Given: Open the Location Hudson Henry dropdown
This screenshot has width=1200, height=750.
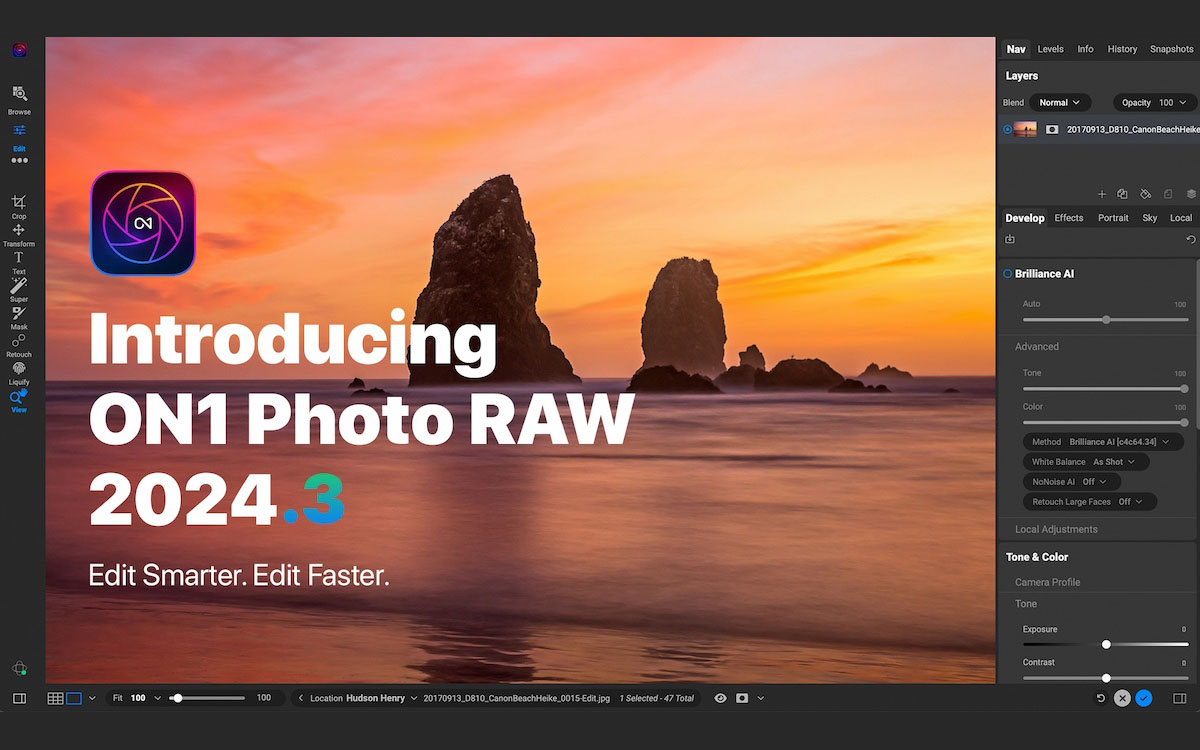Looking at the screenshot, I should click(x=364, y=698).
